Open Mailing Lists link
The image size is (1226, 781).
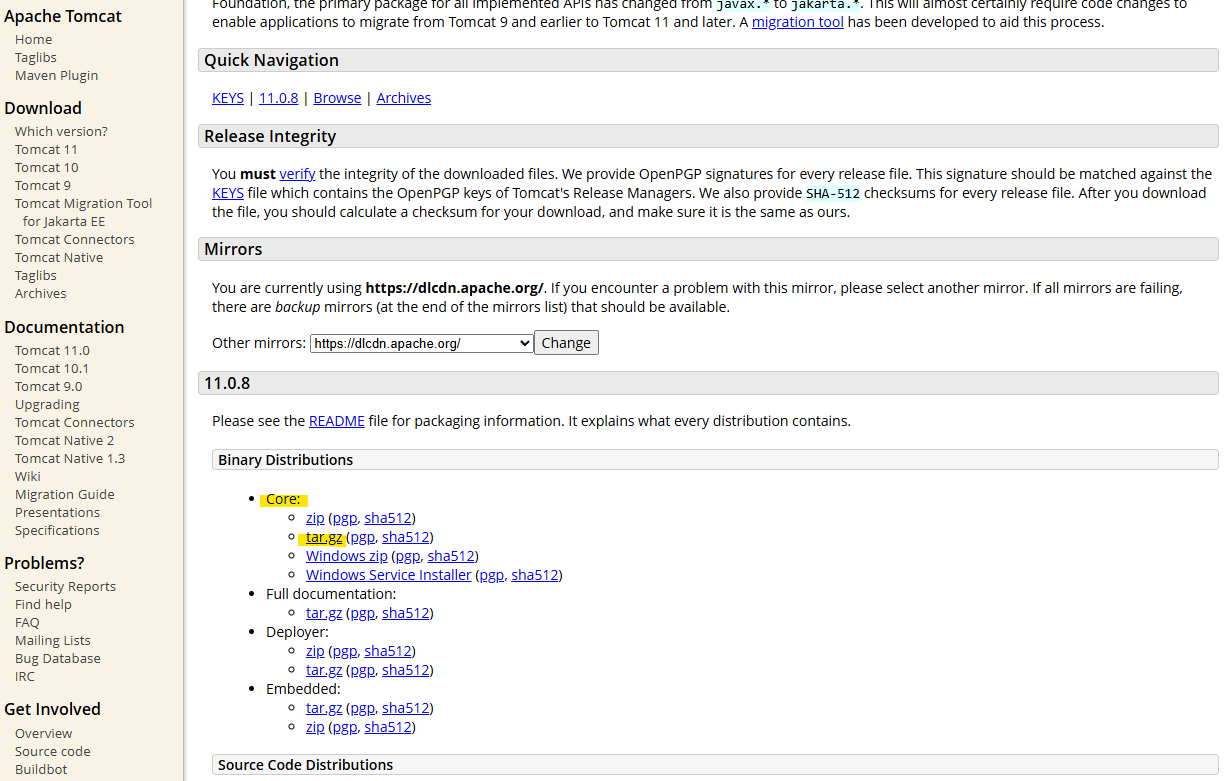tap(53, 640)
